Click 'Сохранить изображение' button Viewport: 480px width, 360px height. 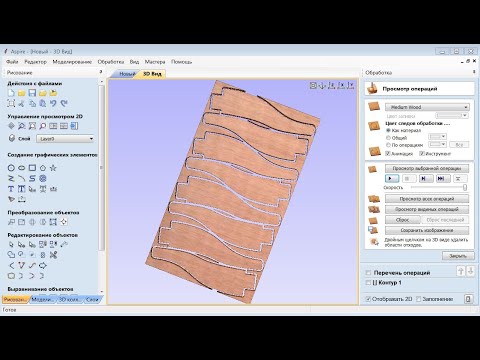[x=427, y=230]
